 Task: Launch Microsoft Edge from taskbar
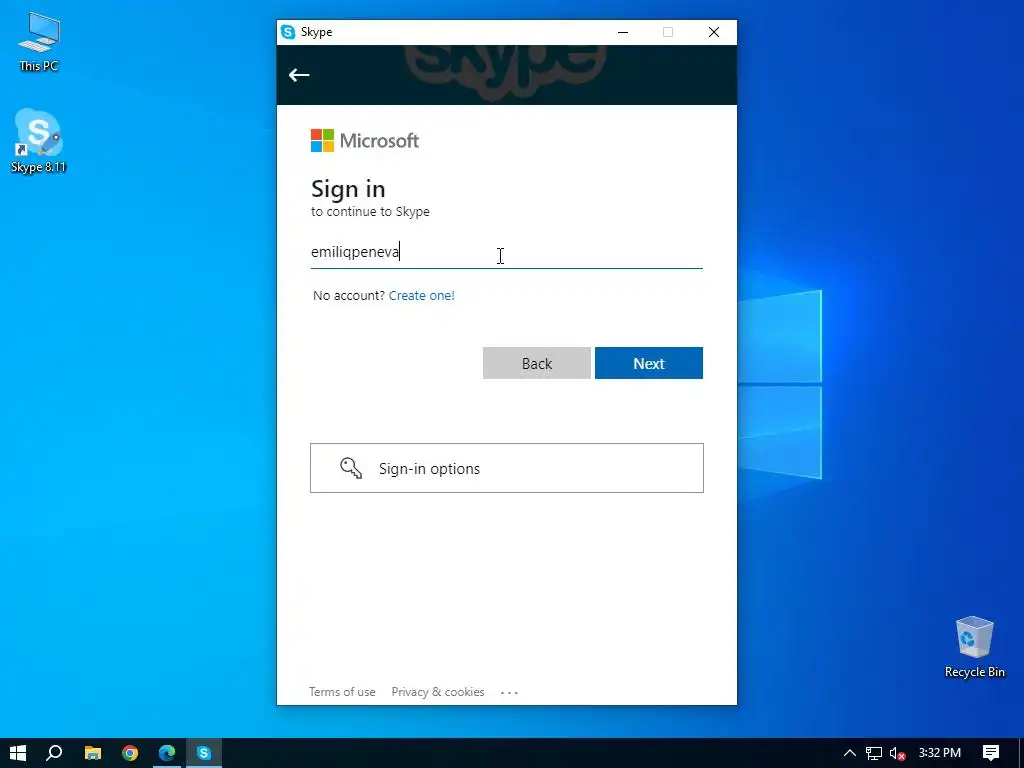click(x=167, y=753)
